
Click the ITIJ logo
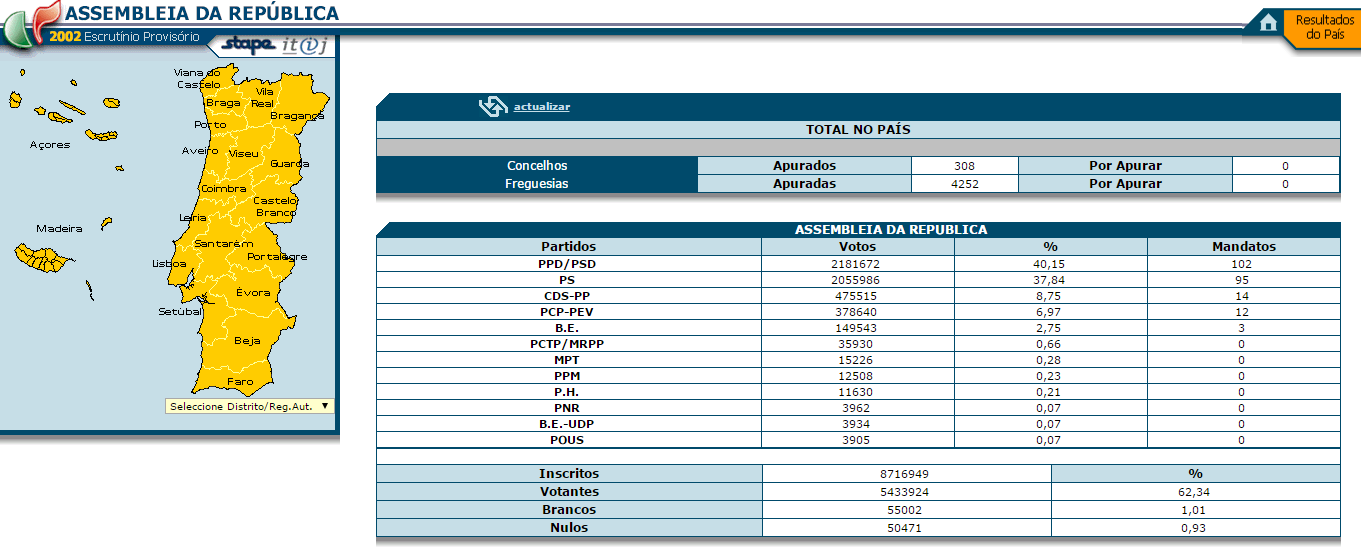click(304, 45)
